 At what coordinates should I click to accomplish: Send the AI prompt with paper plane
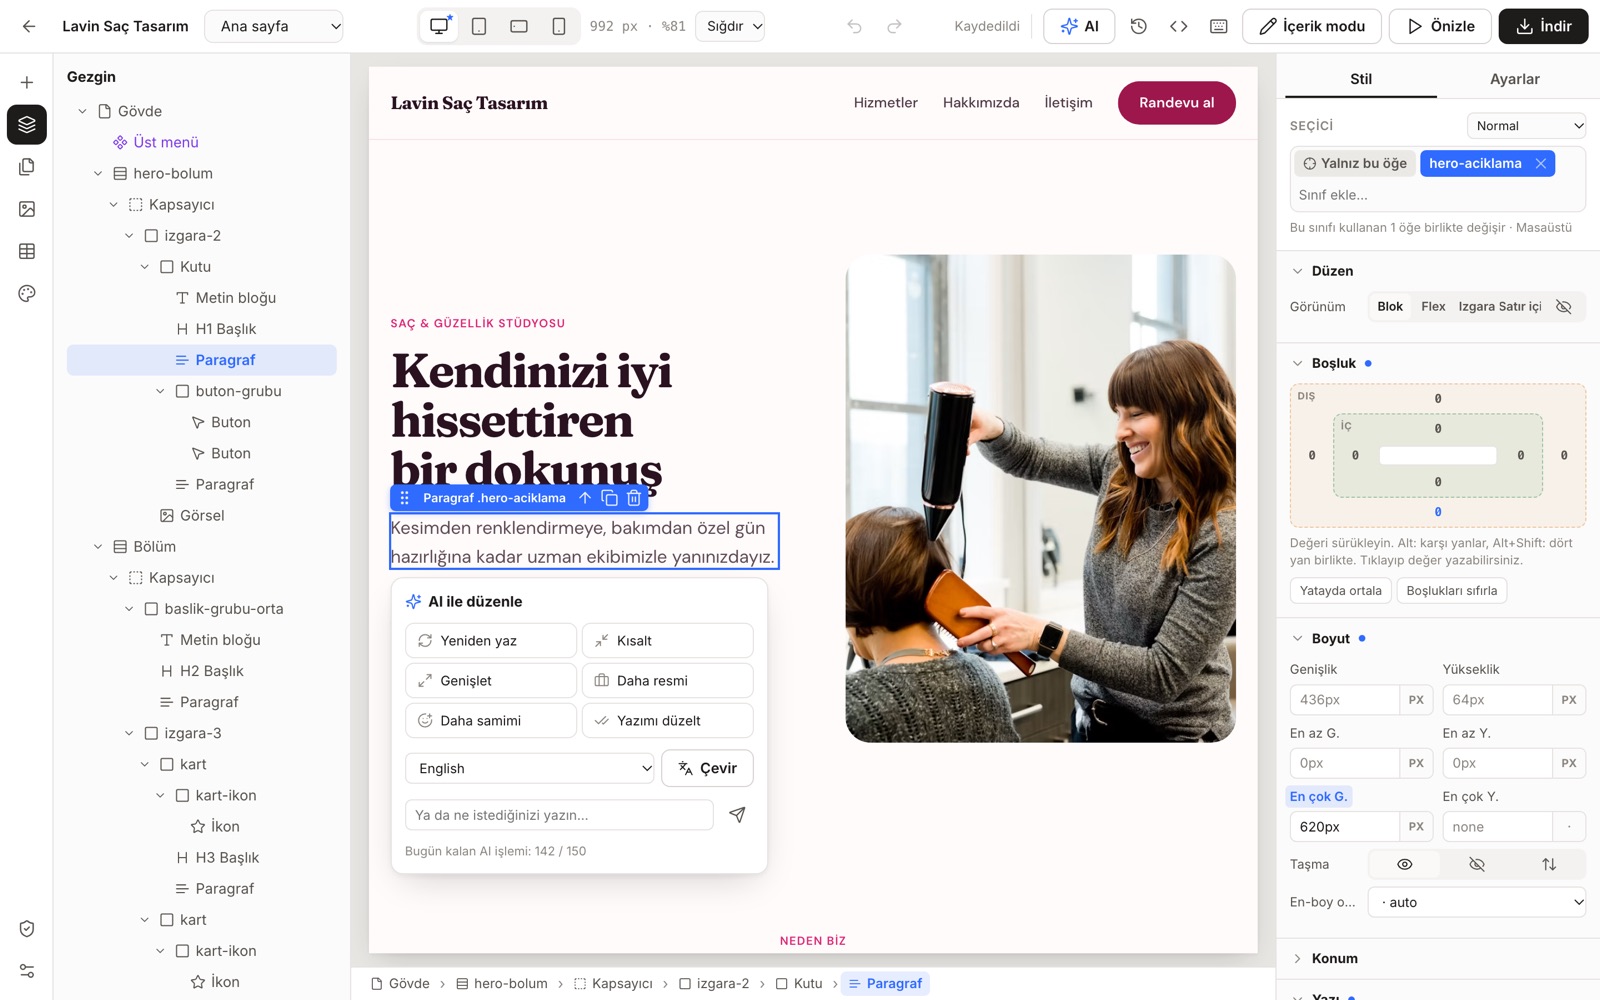(737, 815)
